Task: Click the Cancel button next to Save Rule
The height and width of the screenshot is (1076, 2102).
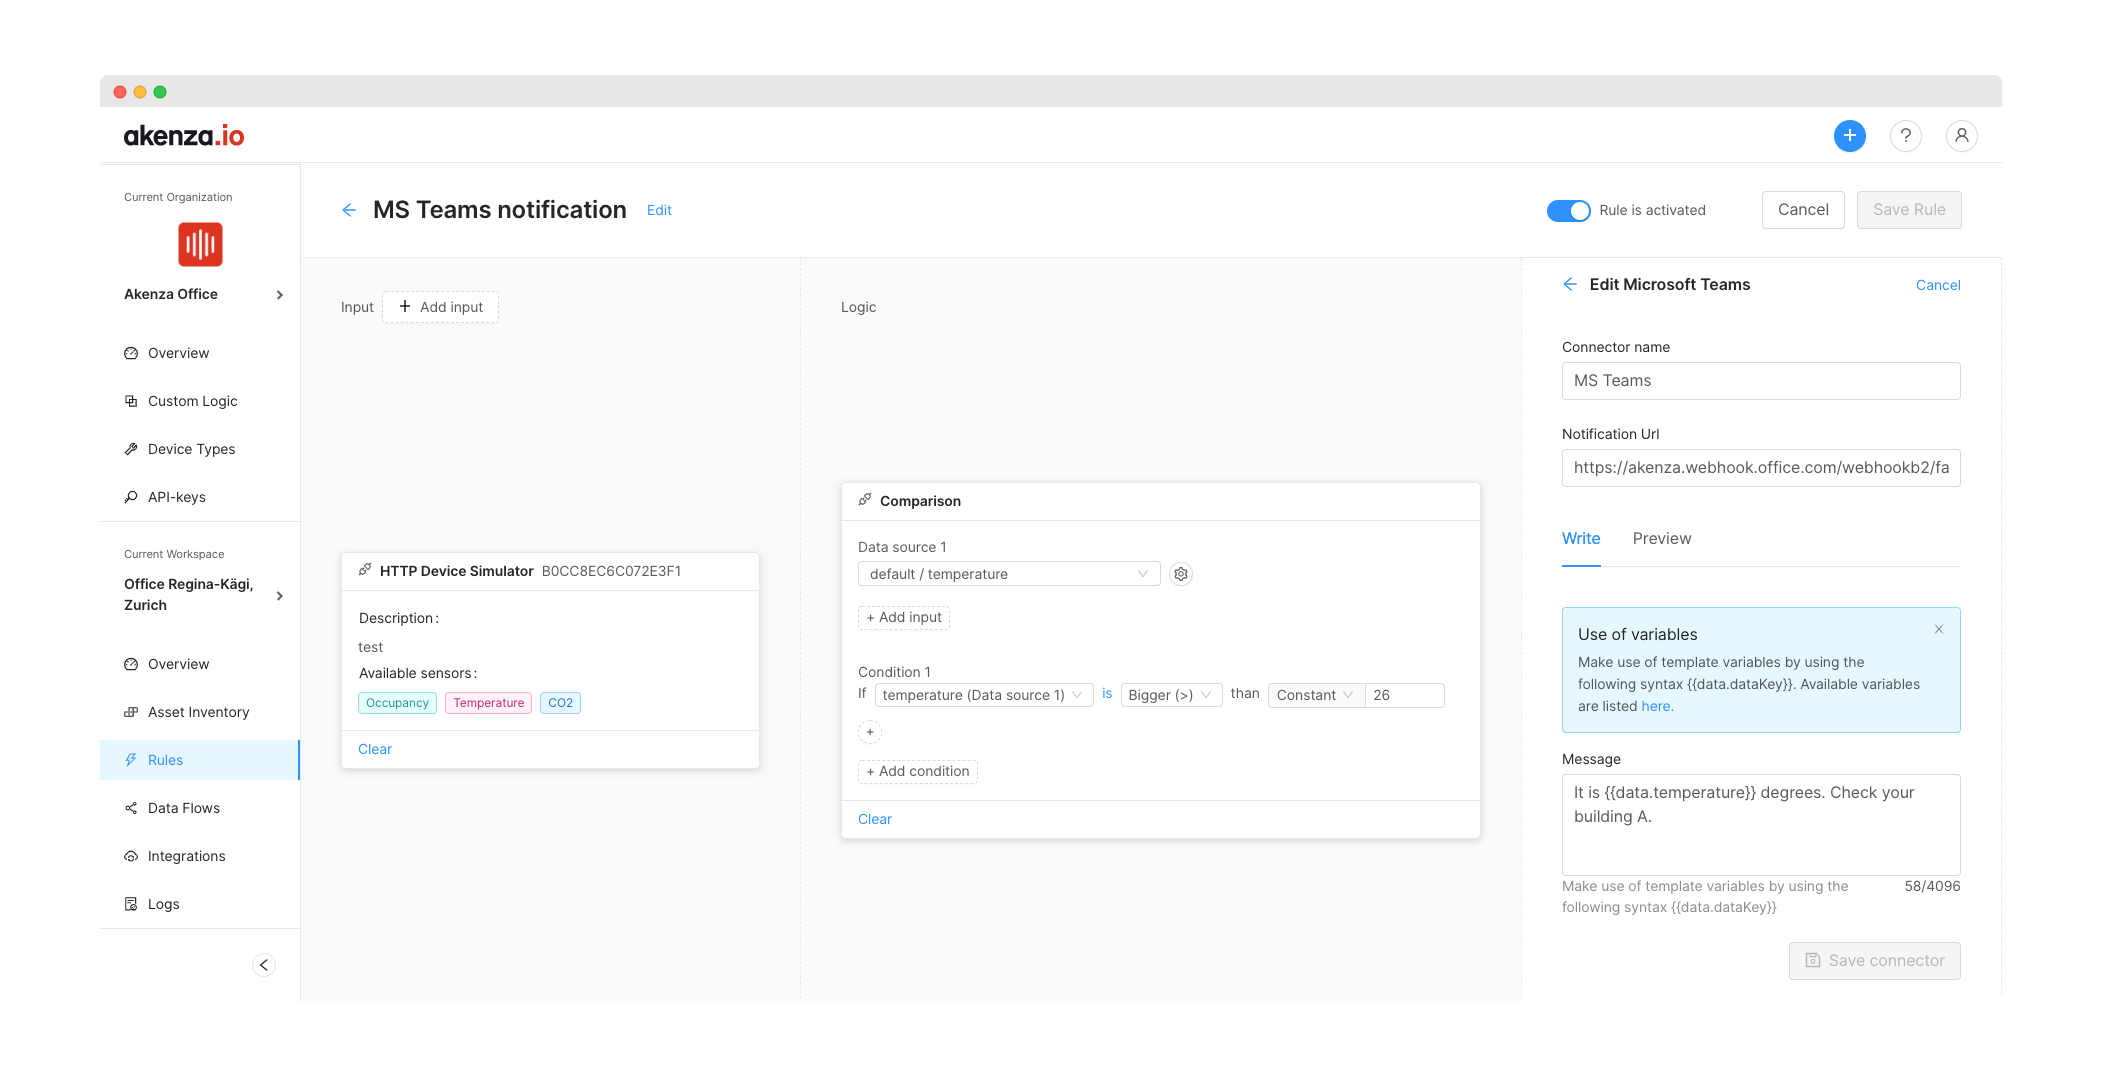Action: (1803, 210)
